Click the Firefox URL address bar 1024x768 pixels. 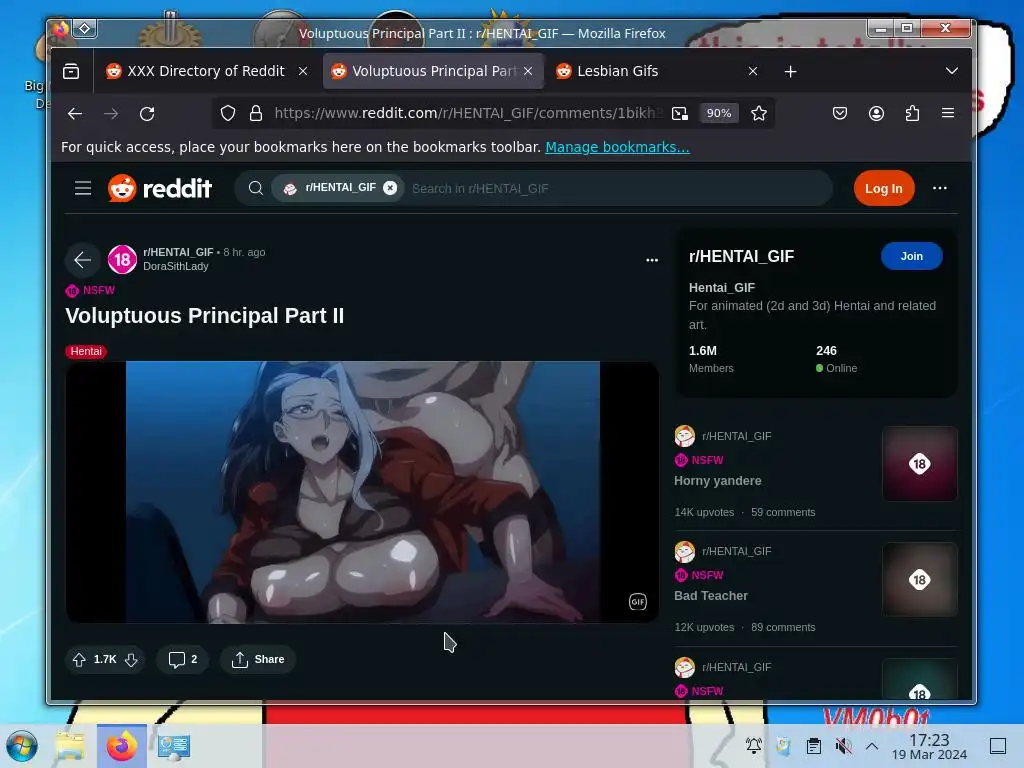tap(467, 114)
